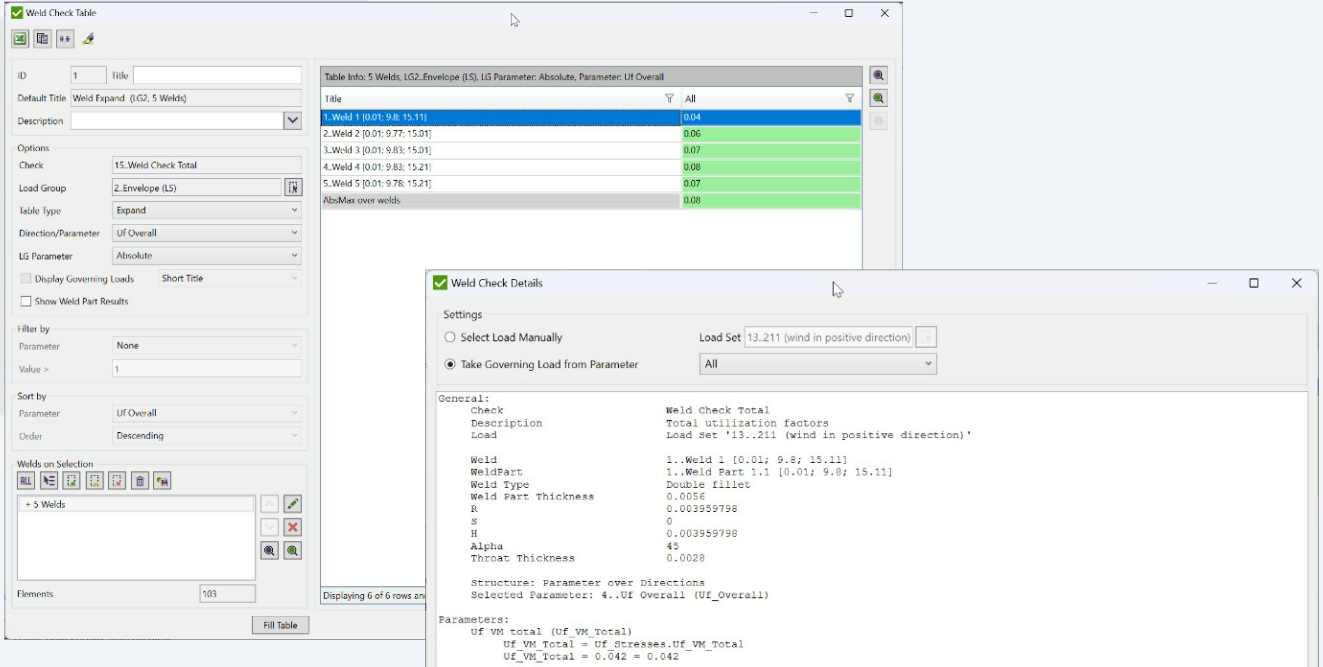Image resolution: width=1323 pixels, height=667 pixels.
Task: Click the load group selection icon beside Envelope (LS)
Action: coord(293,187)
